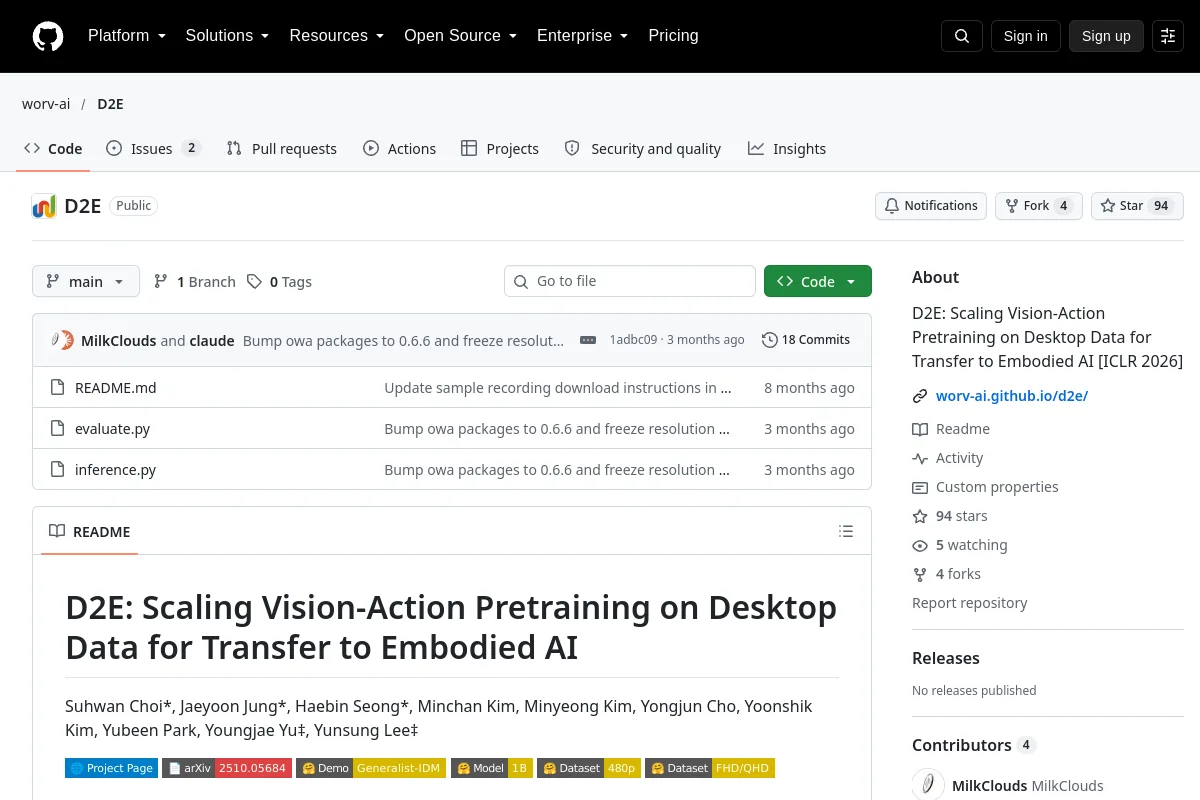This screenshot has height=800, width=1200.
Task: Expand the Solutions menu
Action: (x=228, y=36)
